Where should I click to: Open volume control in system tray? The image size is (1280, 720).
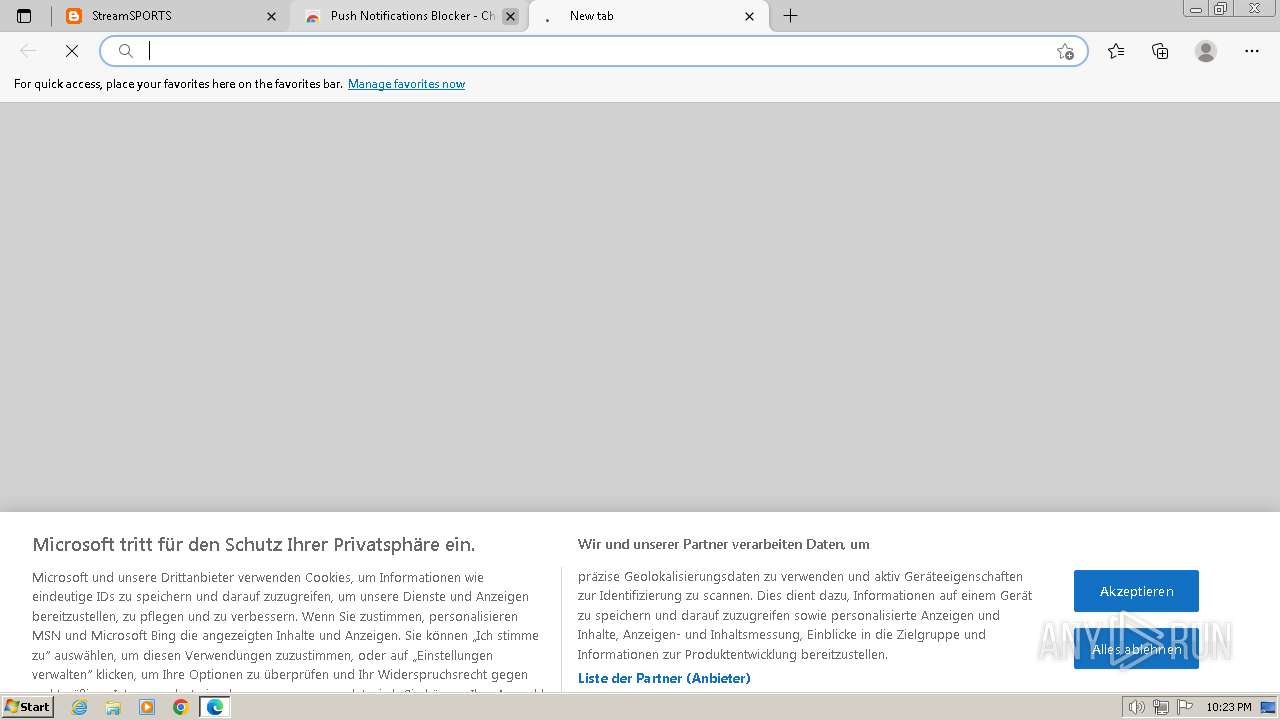(x=1137, y=707)
